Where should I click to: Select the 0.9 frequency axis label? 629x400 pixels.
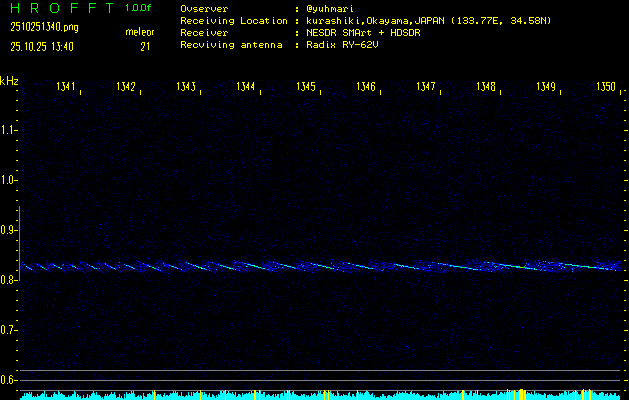[9, 230]
